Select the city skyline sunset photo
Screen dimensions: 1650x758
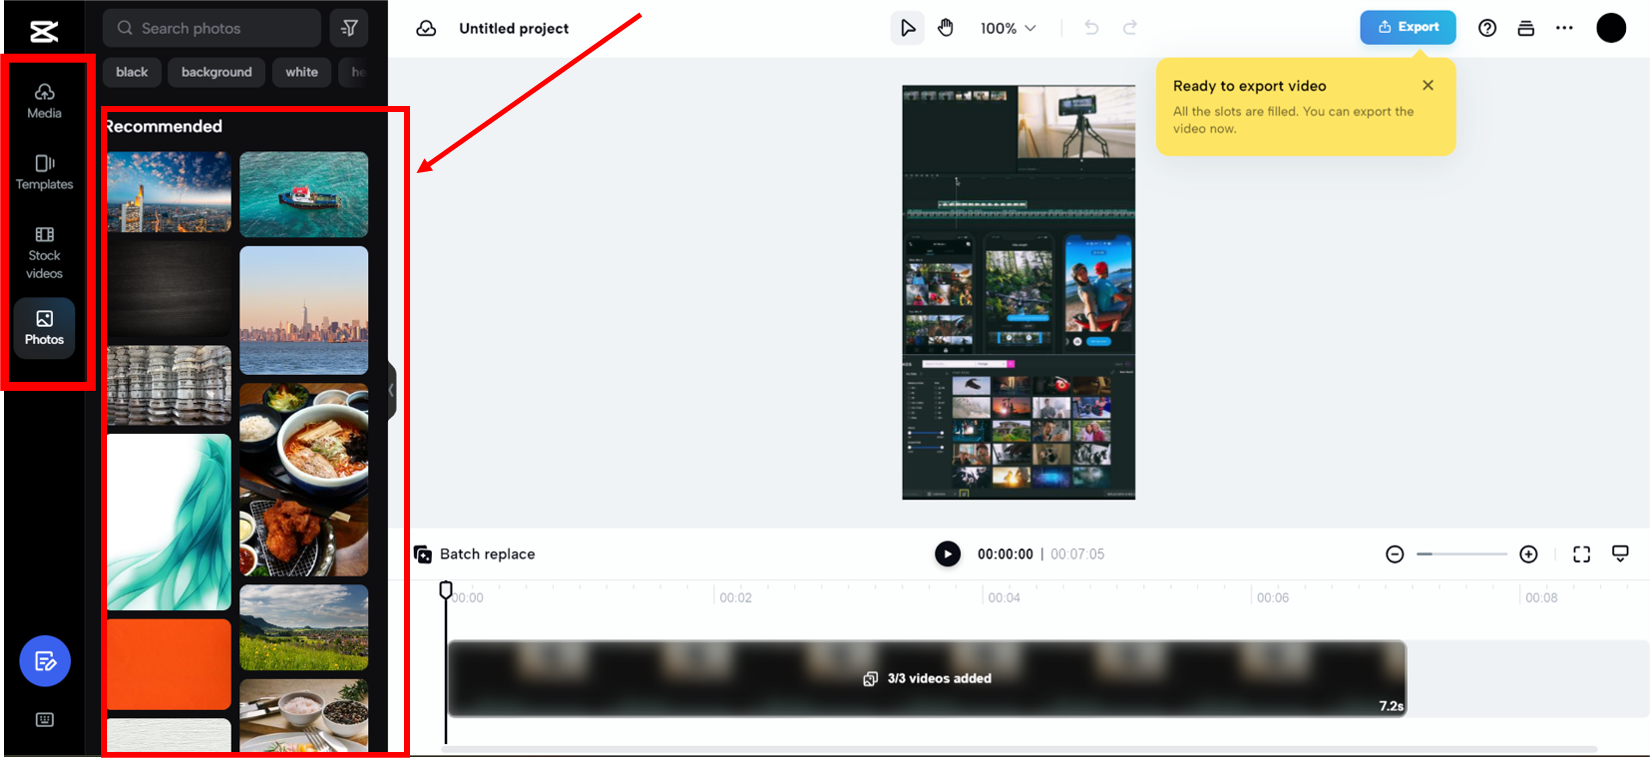coord(169,192)
